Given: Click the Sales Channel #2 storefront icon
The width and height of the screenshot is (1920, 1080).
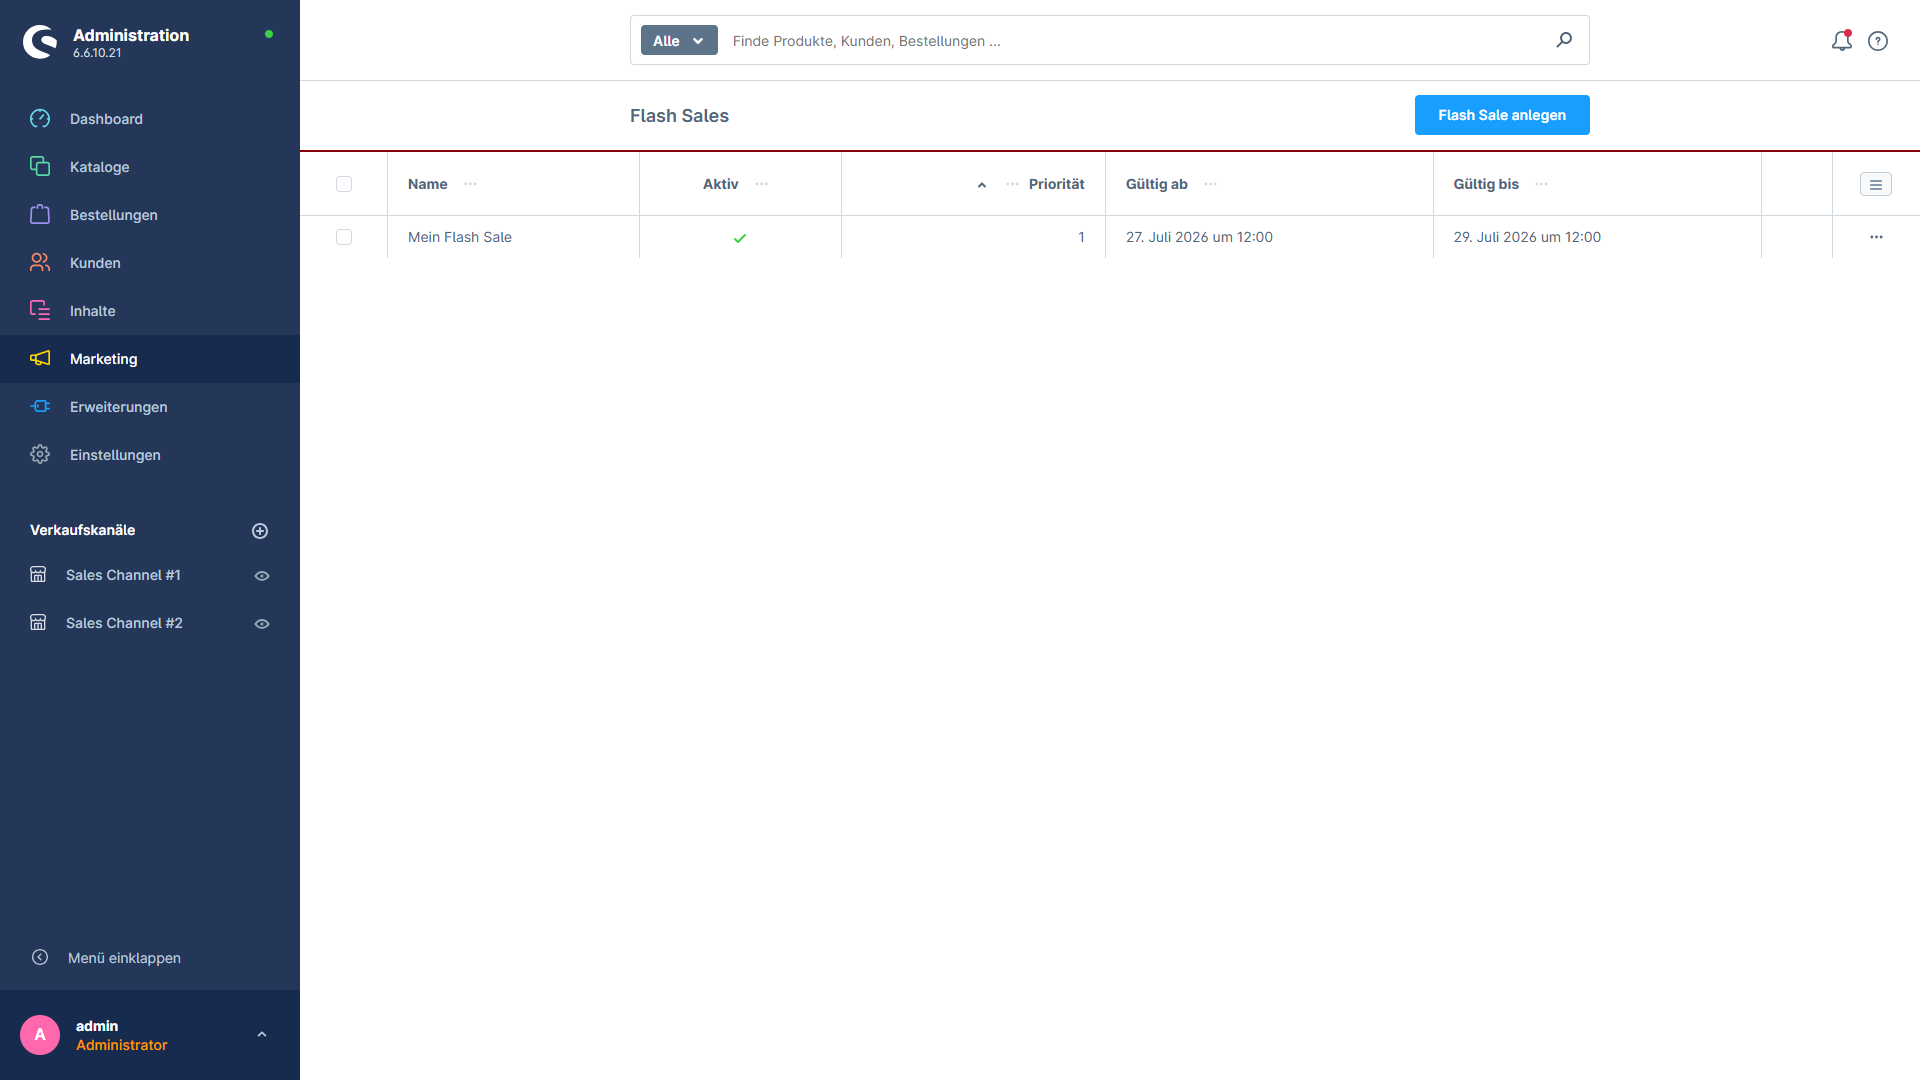Looking at the screenshot, I should pyautogui.click(x=38, y=623).
